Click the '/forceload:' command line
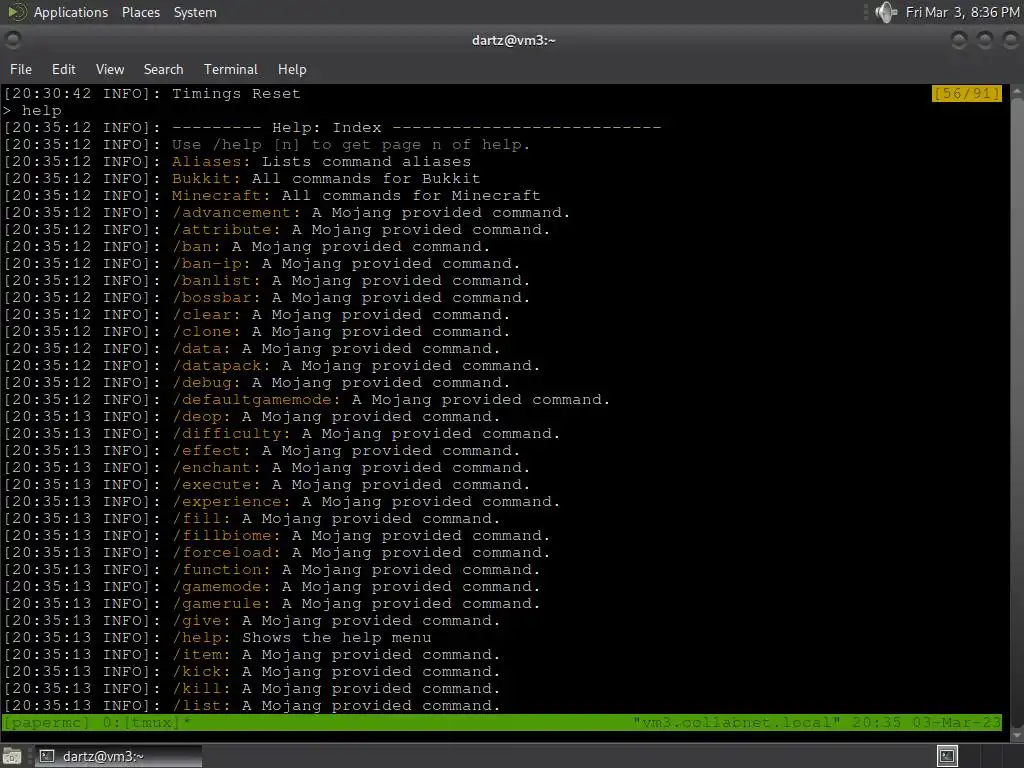The image size is (1024, 768). coord(277,552)
